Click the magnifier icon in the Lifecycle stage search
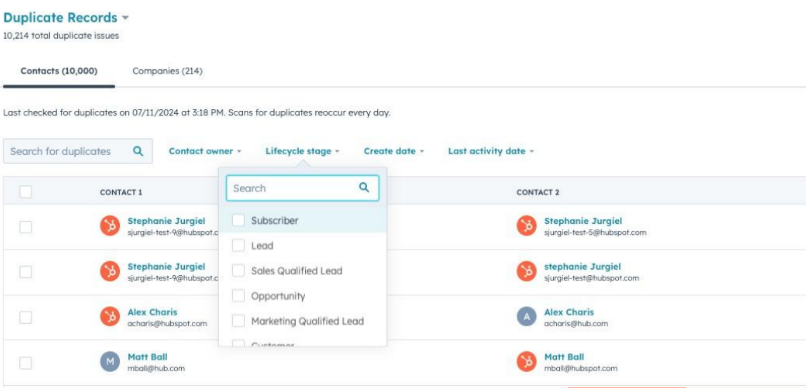Image resolution: width=806 pixels, height=388 pixels. click(x=364, y=188)
